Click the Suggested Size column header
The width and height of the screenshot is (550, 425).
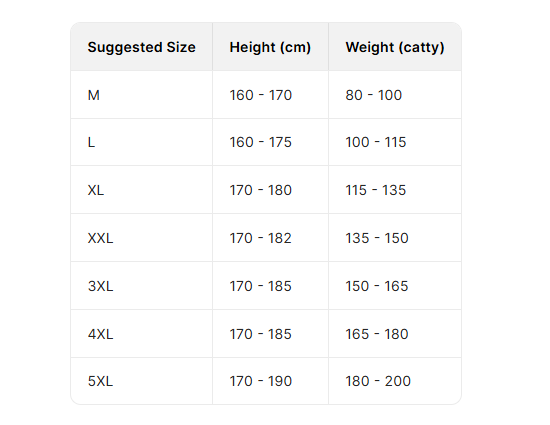(x=141, y=47)
